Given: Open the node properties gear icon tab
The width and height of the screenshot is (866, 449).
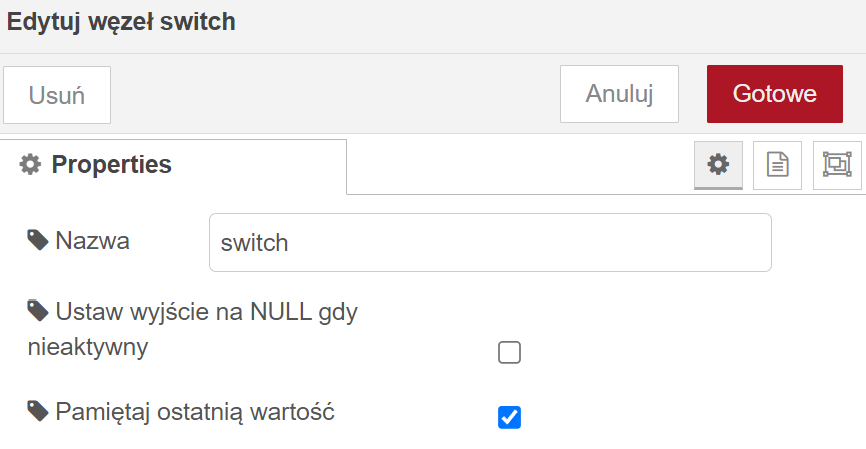Looking at the screenshot, I should click(718, 165).
